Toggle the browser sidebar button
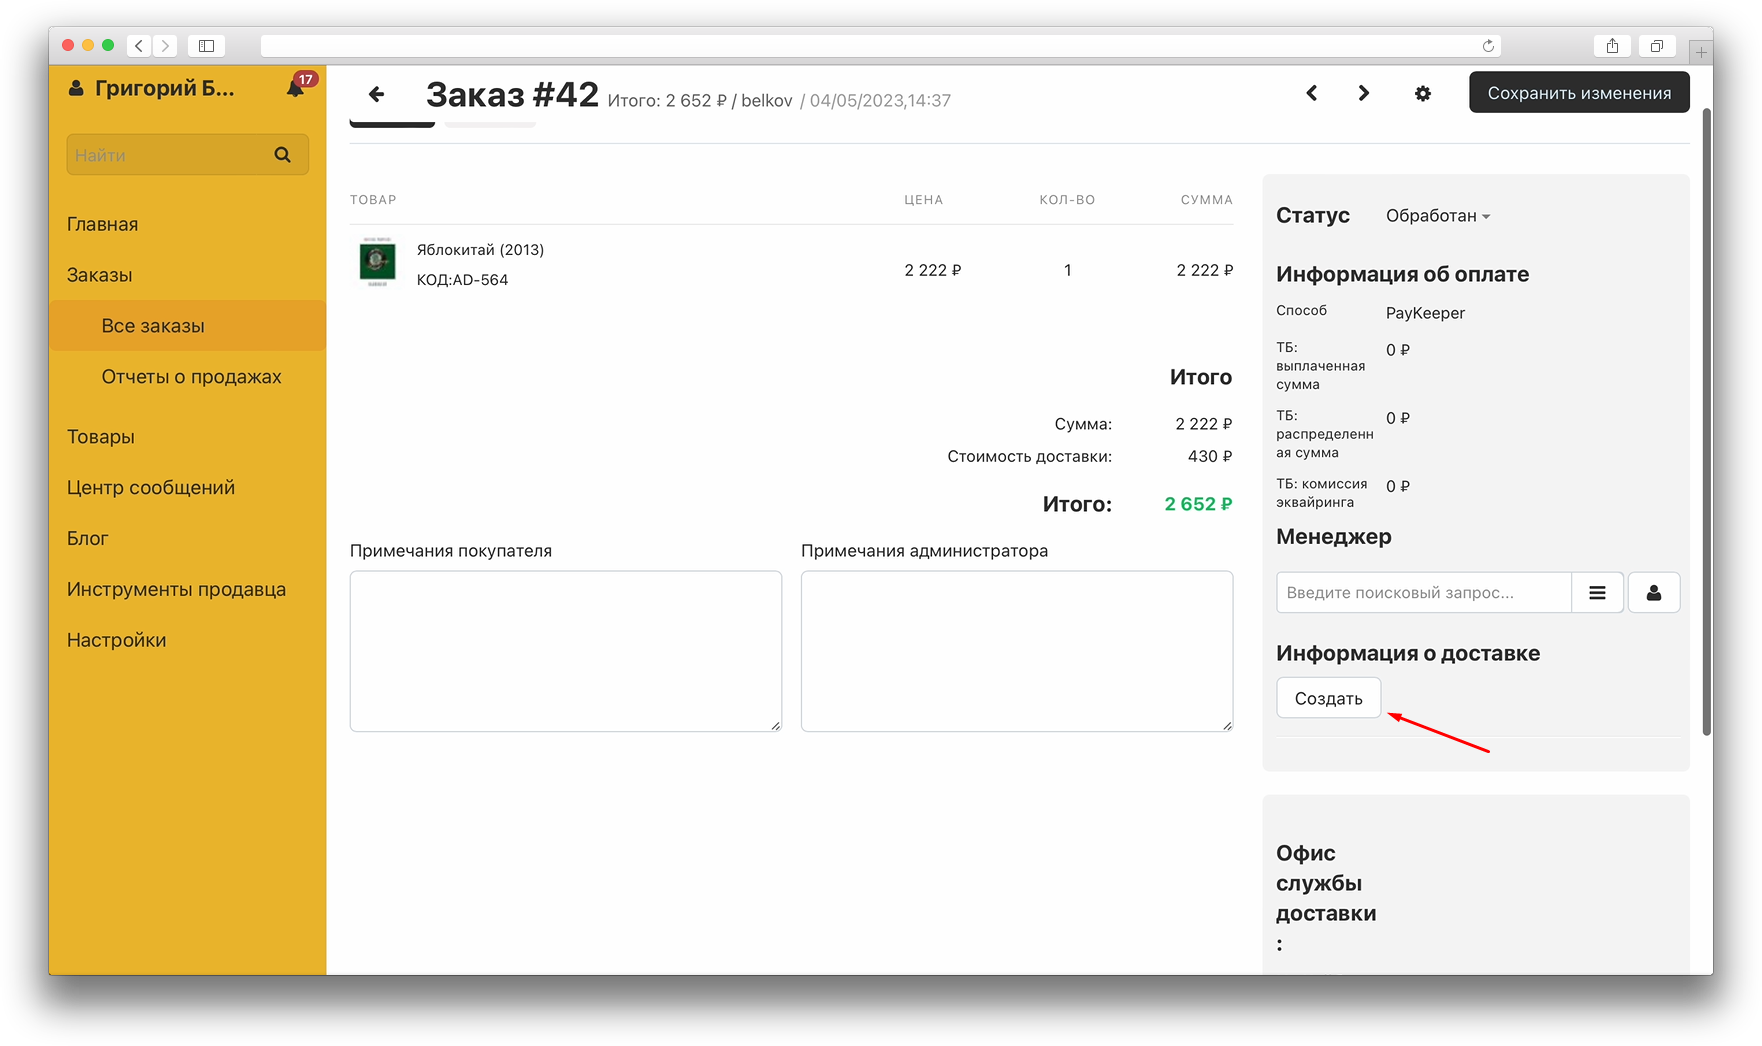Image resolution: width=1762 pixels, height=1046 pixels. (x=206, y=46)
